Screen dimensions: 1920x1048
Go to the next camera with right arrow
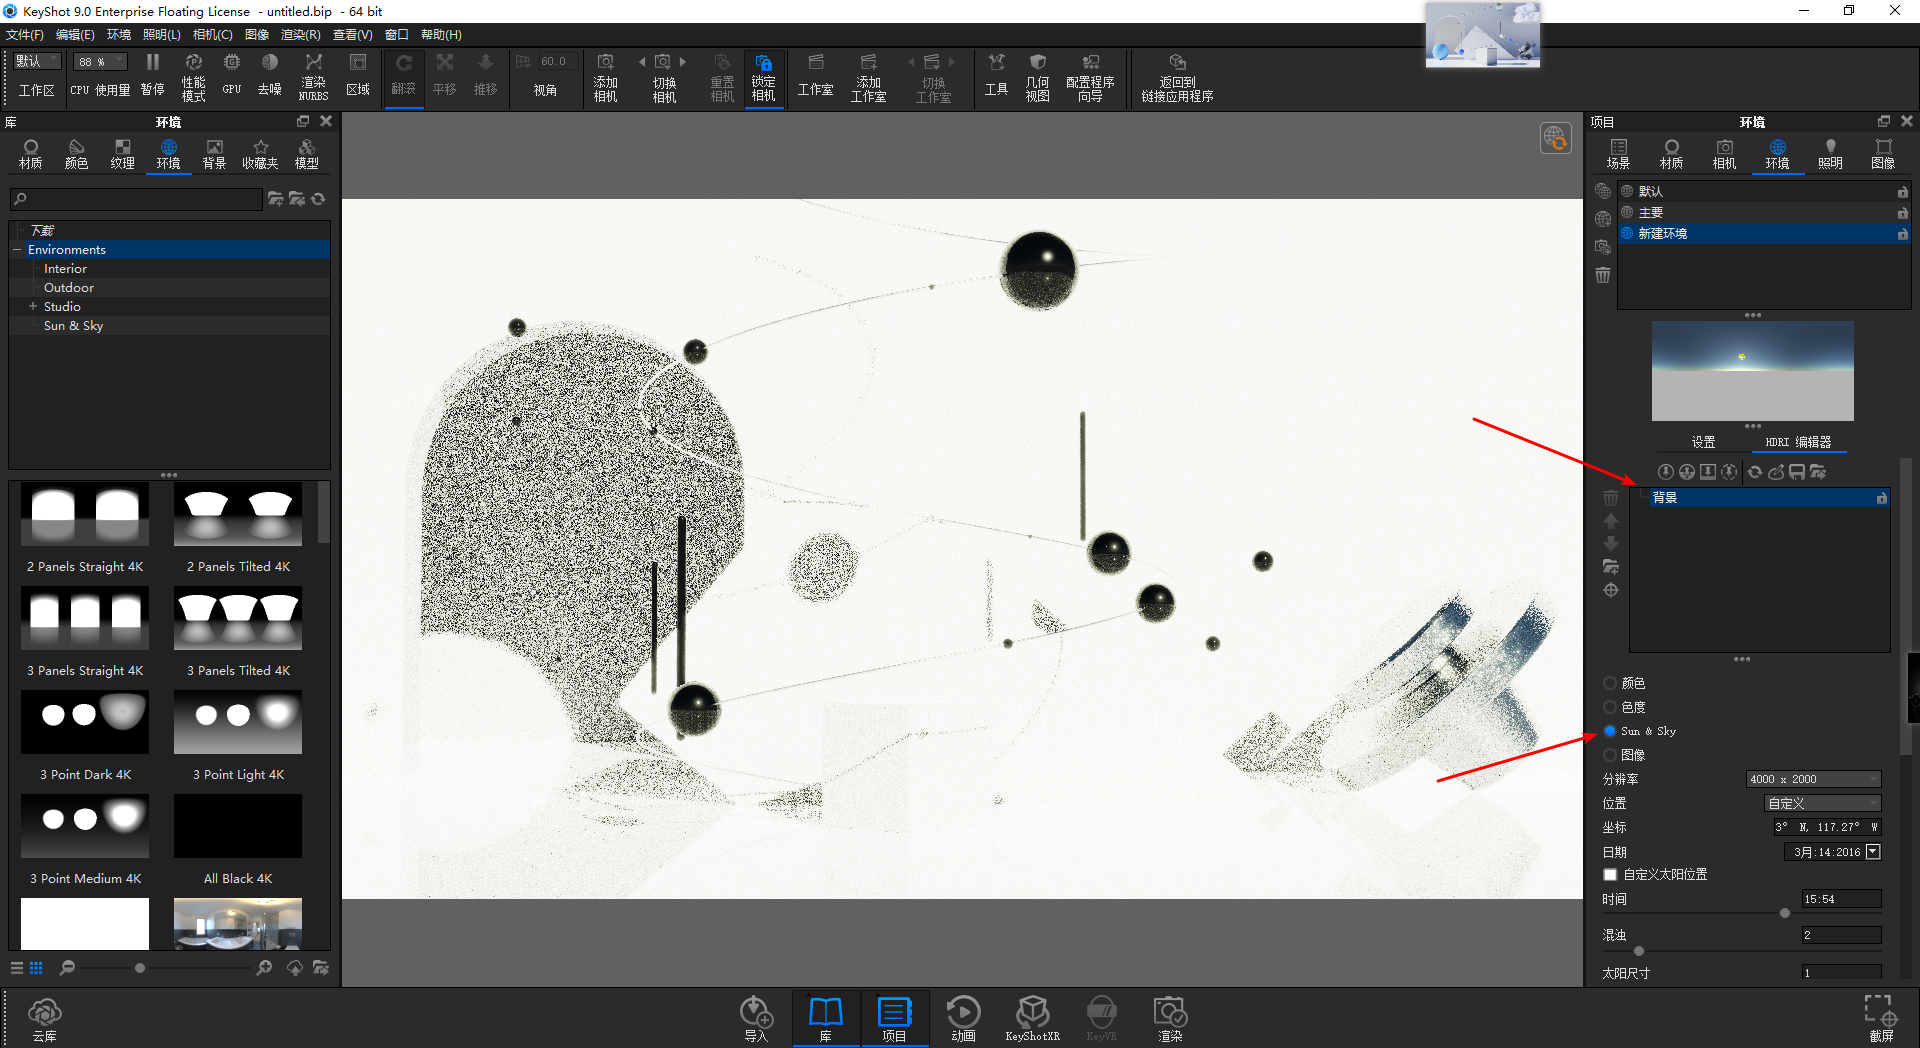click(683, 62)
